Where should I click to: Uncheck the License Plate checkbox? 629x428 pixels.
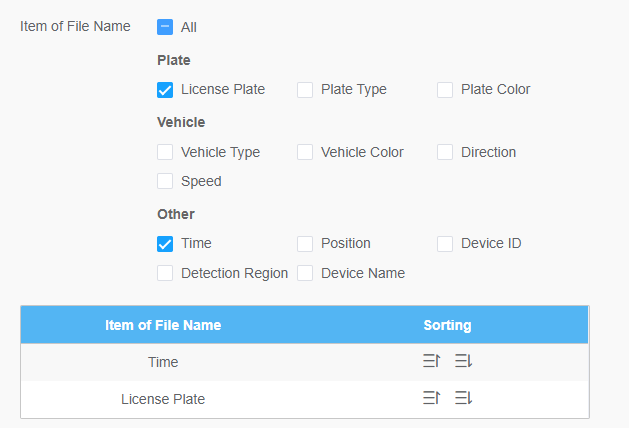165,90
